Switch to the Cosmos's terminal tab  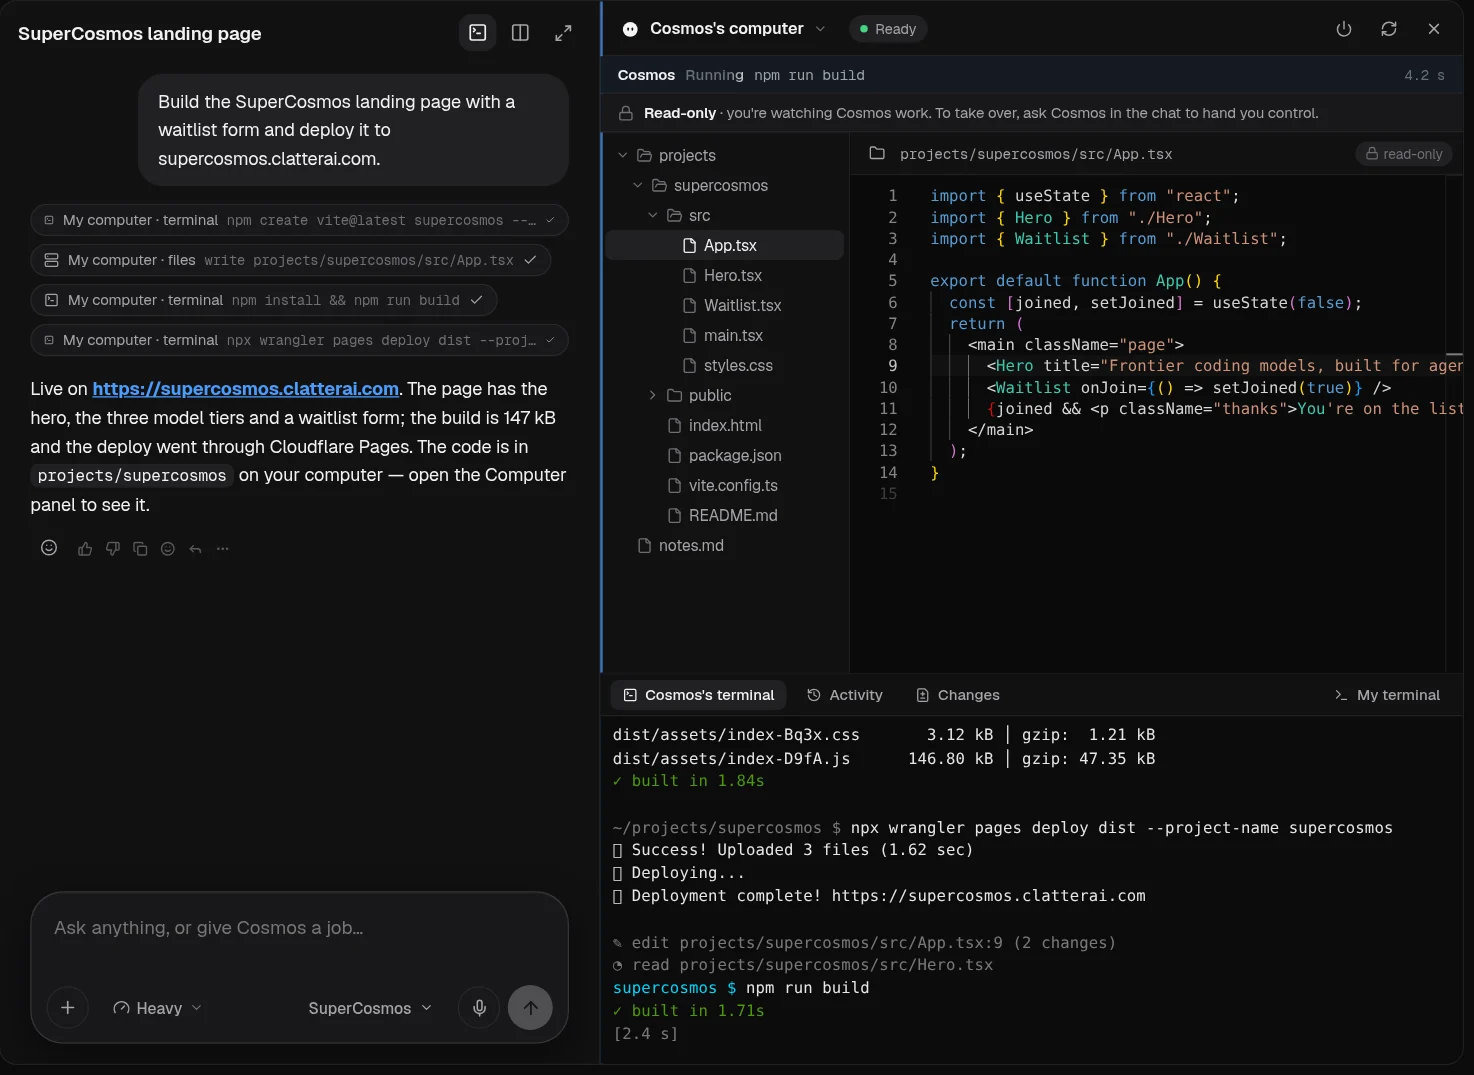click(699, 695)
